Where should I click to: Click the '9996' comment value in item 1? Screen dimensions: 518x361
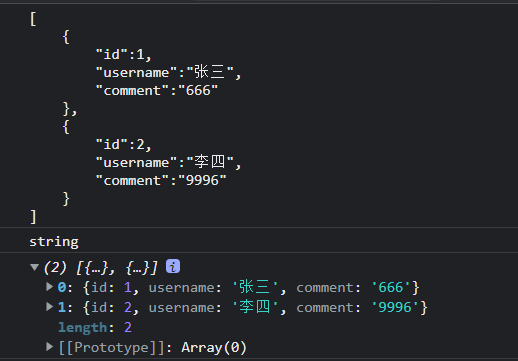395,307
